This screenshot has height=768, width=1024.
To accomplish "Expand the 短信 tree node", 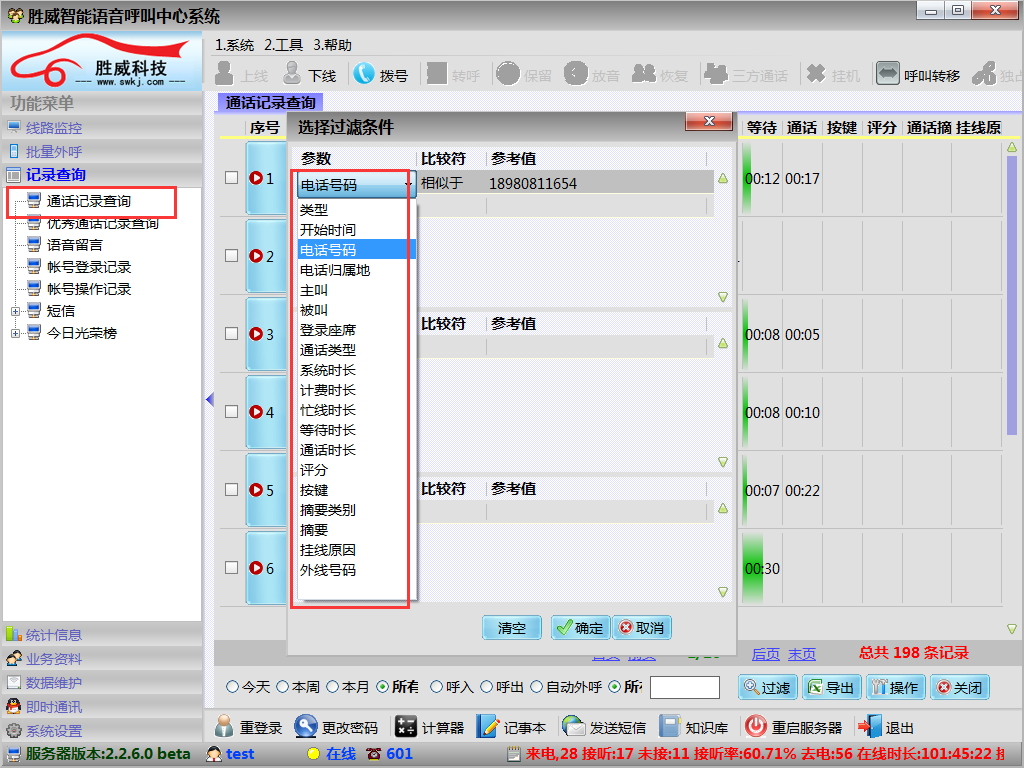I will tap(16, 311).
